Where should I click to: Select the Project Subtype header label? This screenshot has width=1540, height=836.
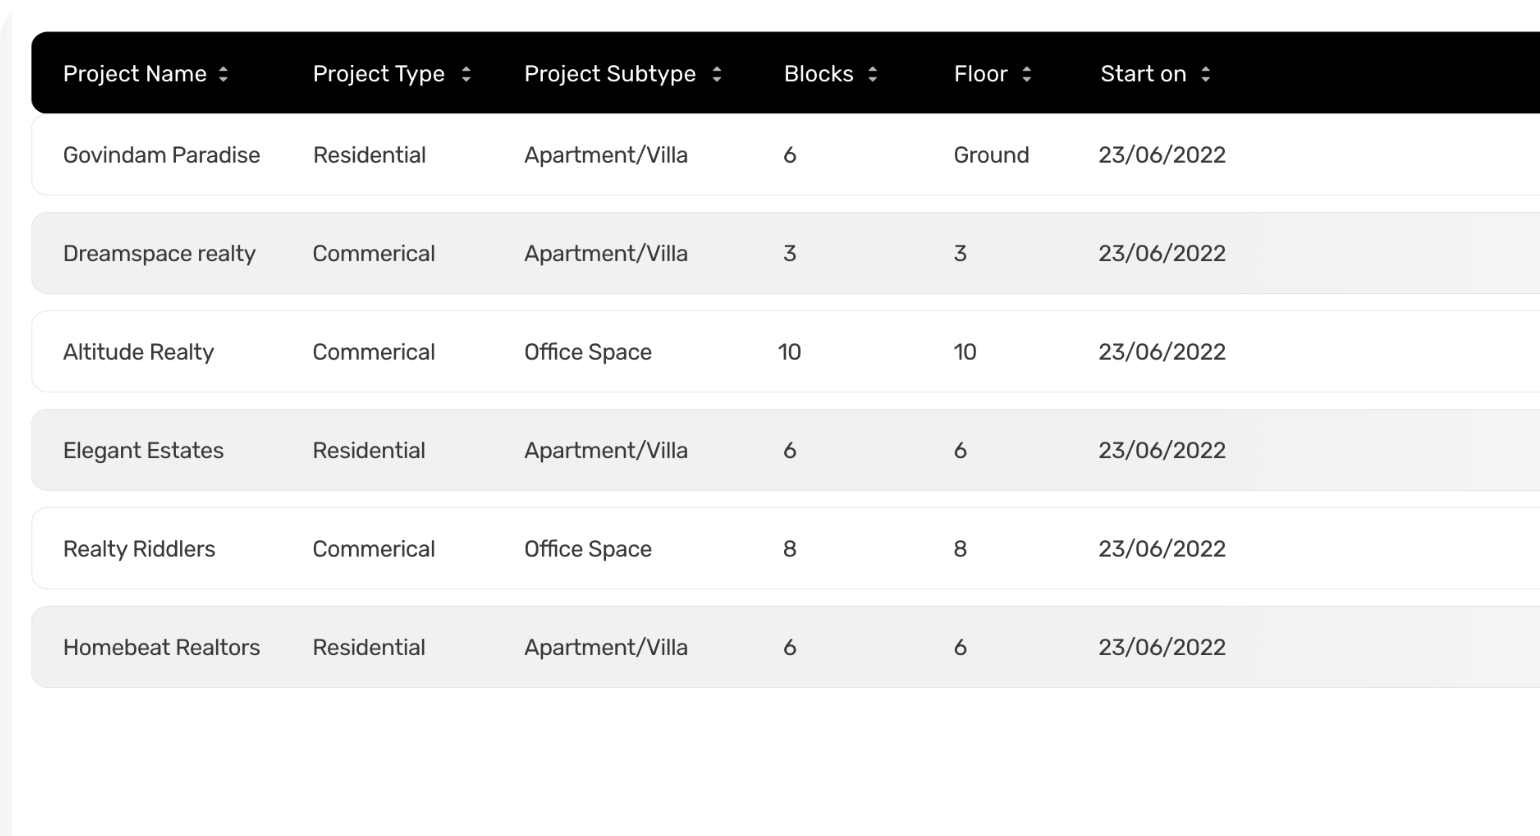click(610, 74)
